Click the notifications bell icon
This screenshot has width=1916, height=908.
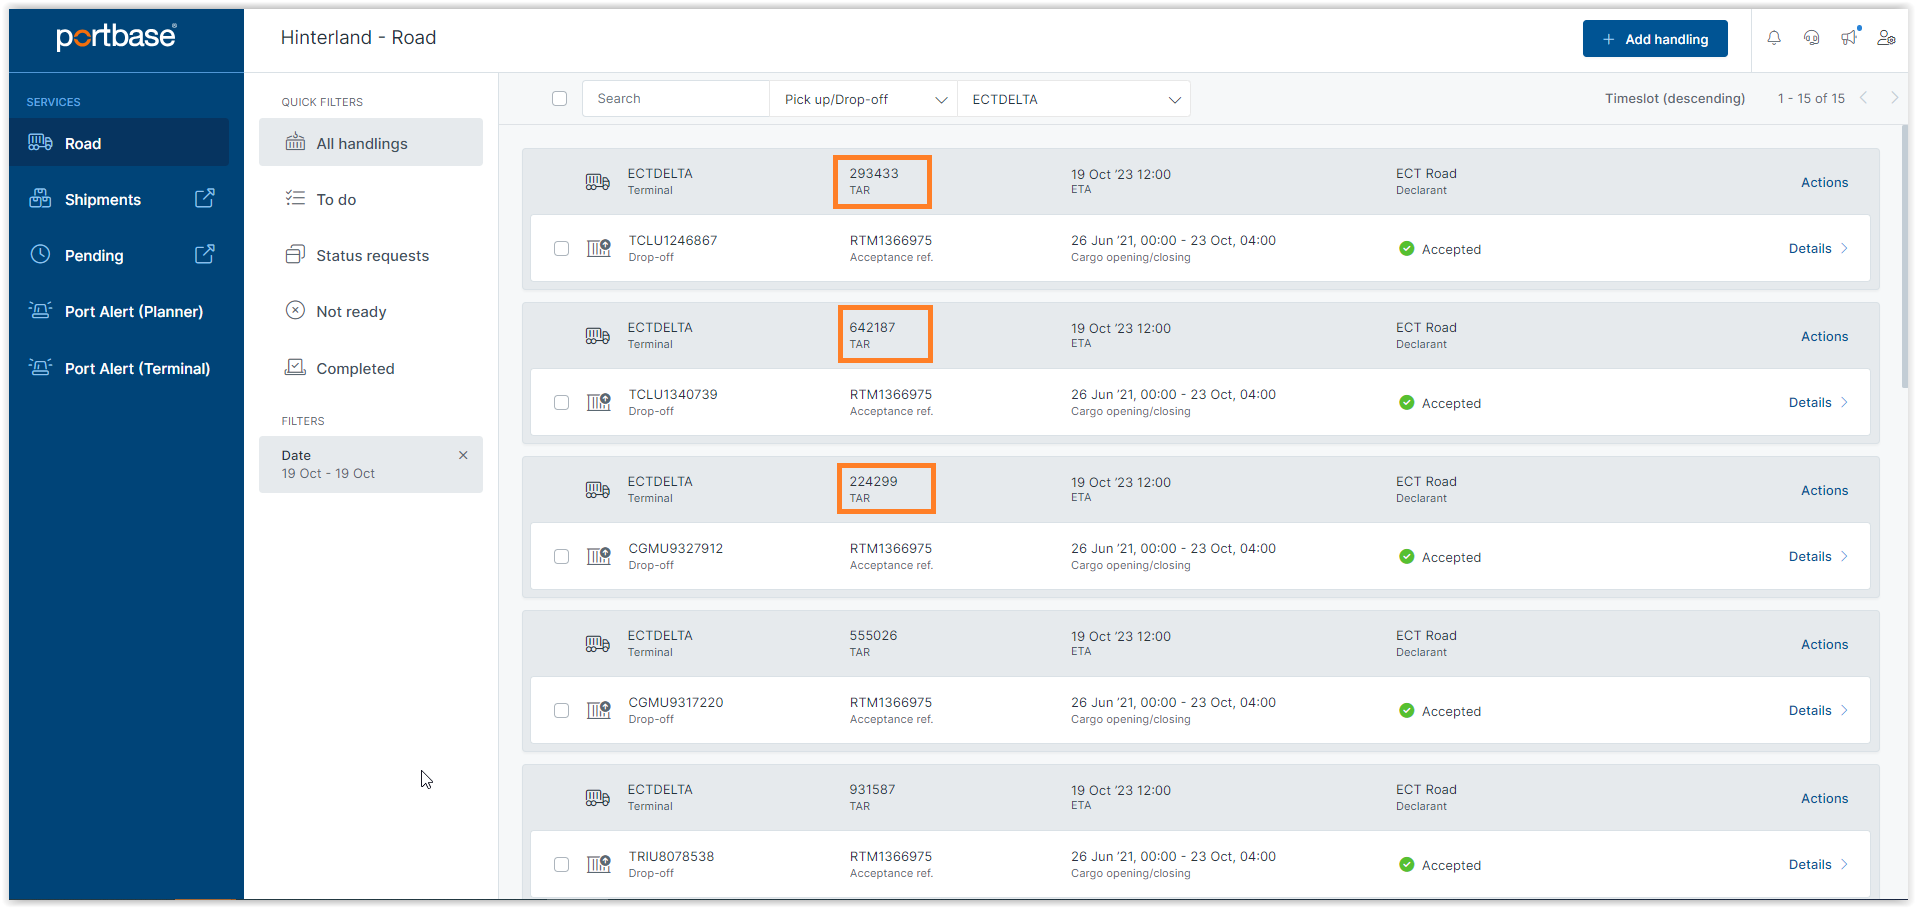(x=1773, y=38)
